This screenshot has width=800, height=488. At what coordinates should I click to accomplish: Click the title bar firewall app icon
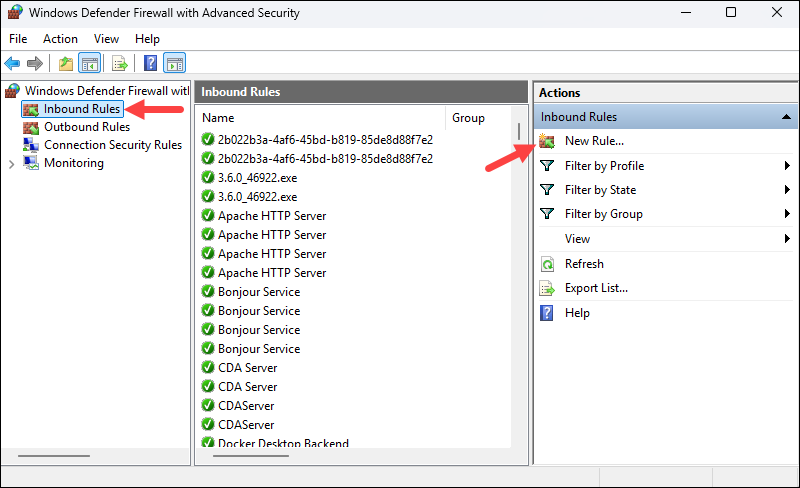(x=15, y=12)
